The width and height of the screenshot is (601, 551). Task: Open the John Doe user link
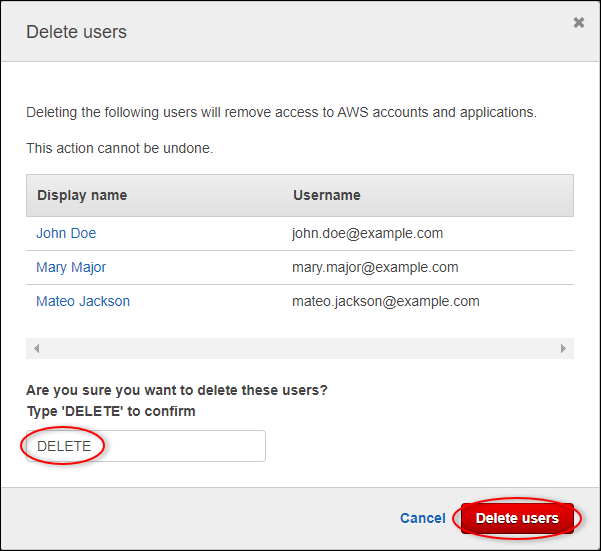[66, 233]
